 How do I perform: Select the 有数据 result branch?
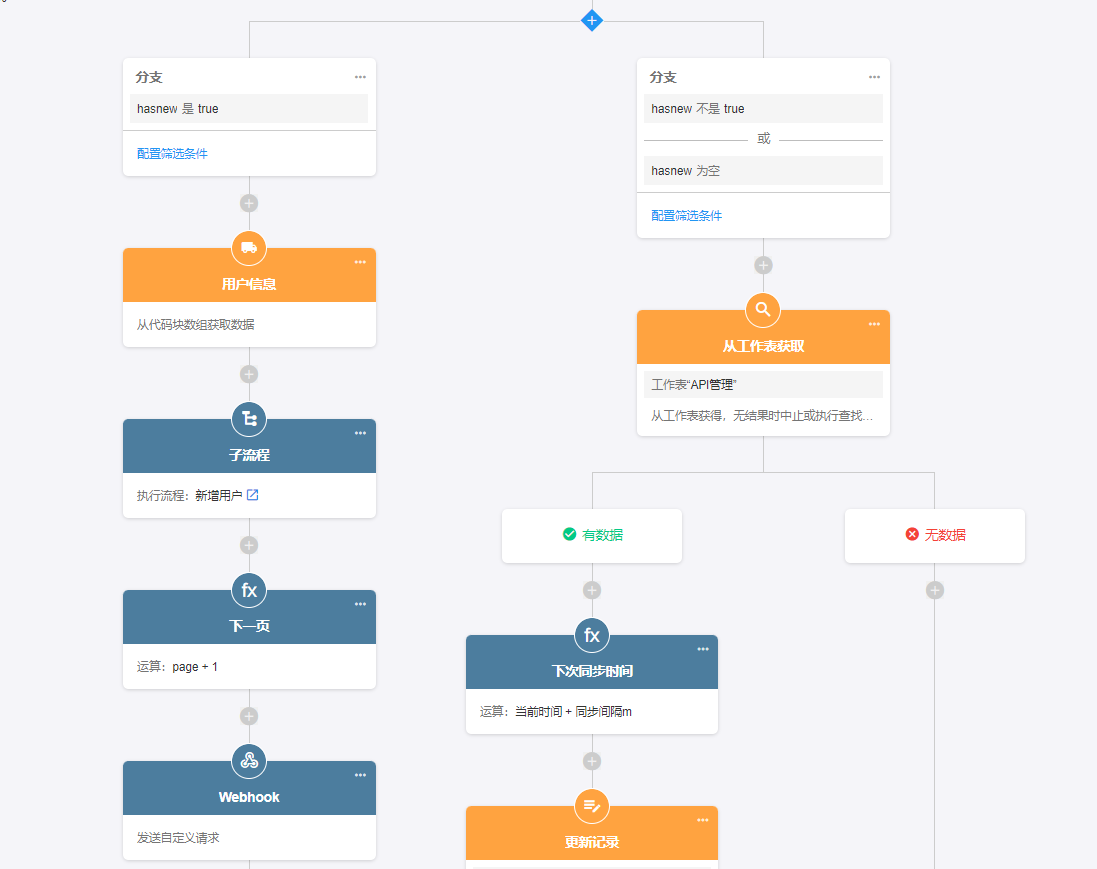pyautogui.click(x=592, y=536)
